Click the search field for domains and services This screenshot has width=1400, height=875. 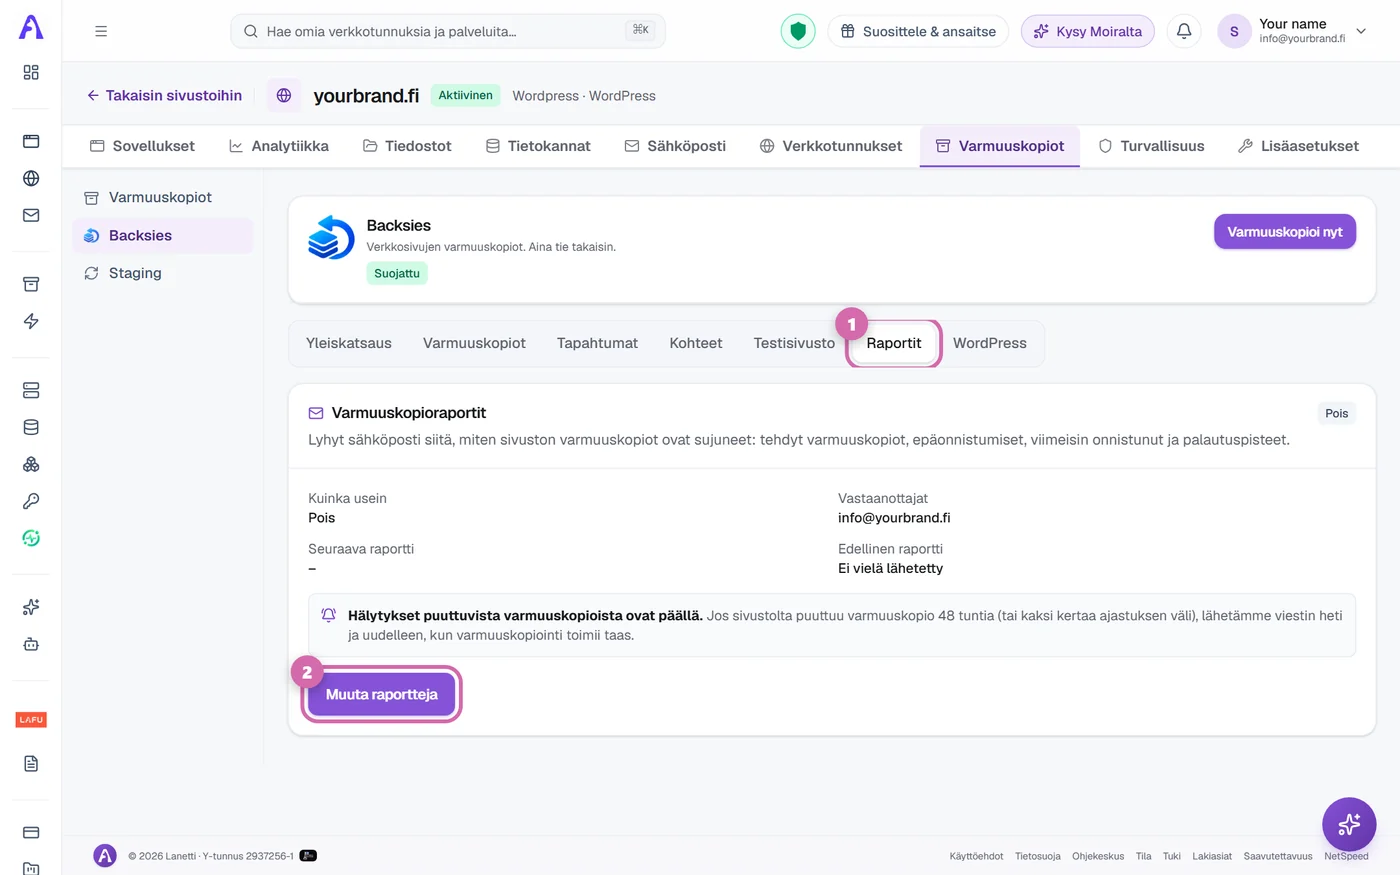[x=448, y=31]
